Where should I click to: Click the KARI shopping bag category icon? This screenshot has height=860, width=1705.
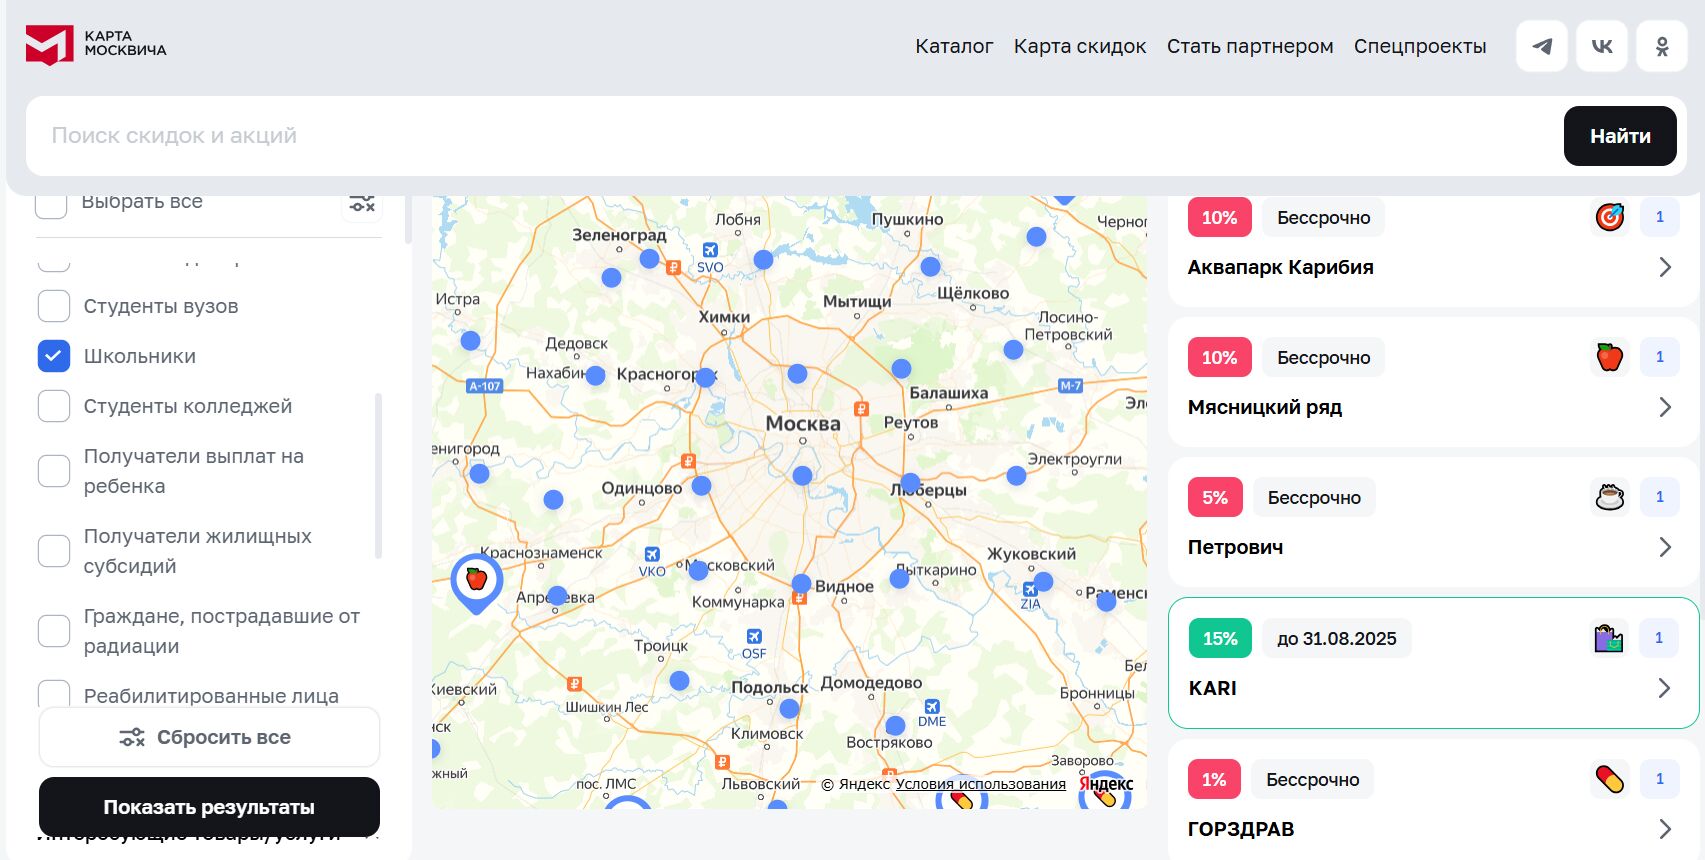click(x=1609, y=638)
